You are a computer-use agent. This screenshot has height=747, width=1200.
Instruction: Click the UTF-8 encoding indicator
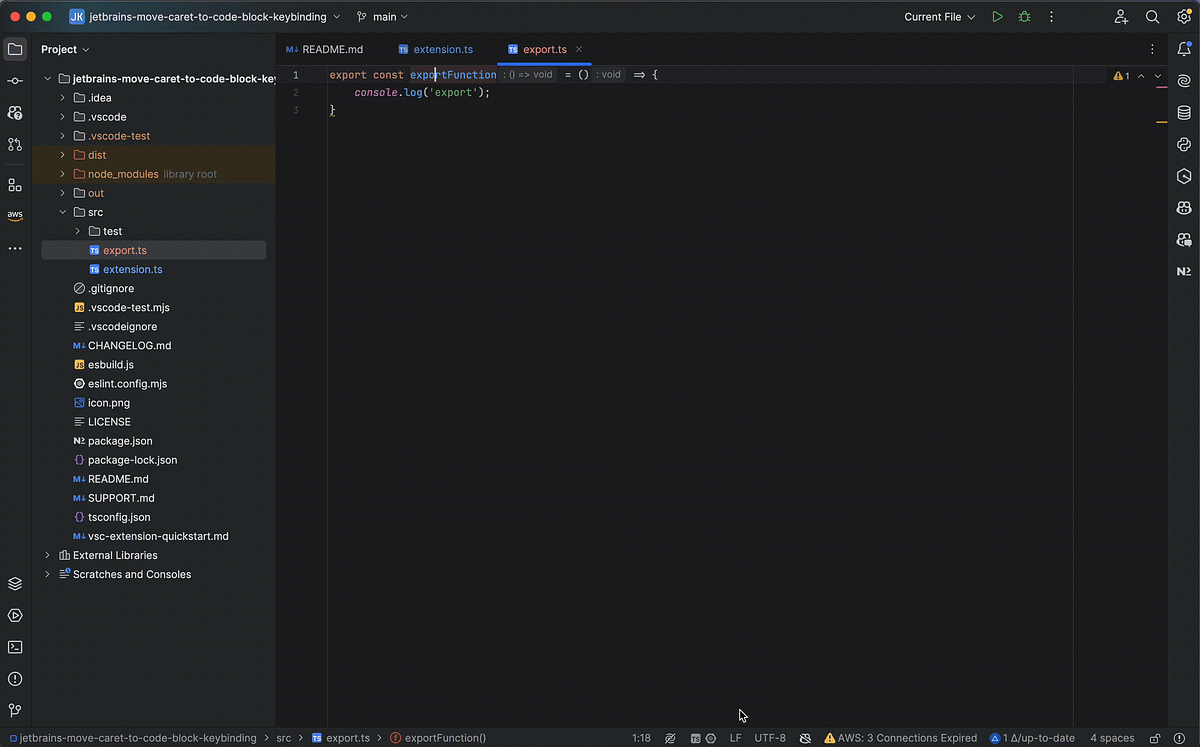click(x=769, y=738)
